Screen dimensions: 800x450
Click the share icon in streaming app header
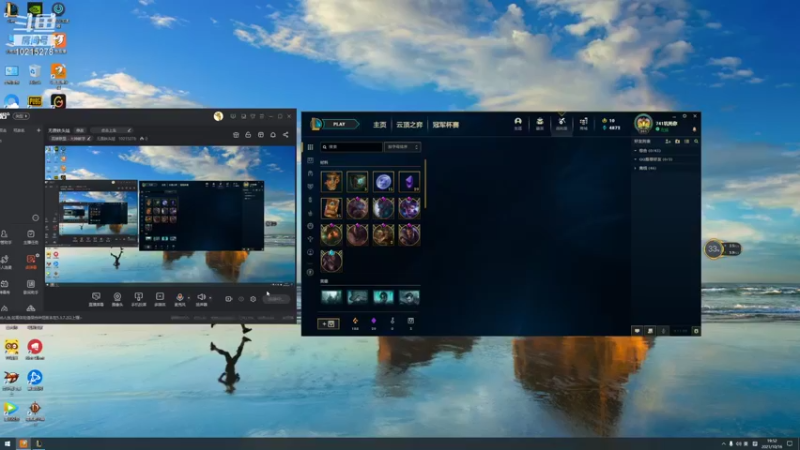point(286,135)
